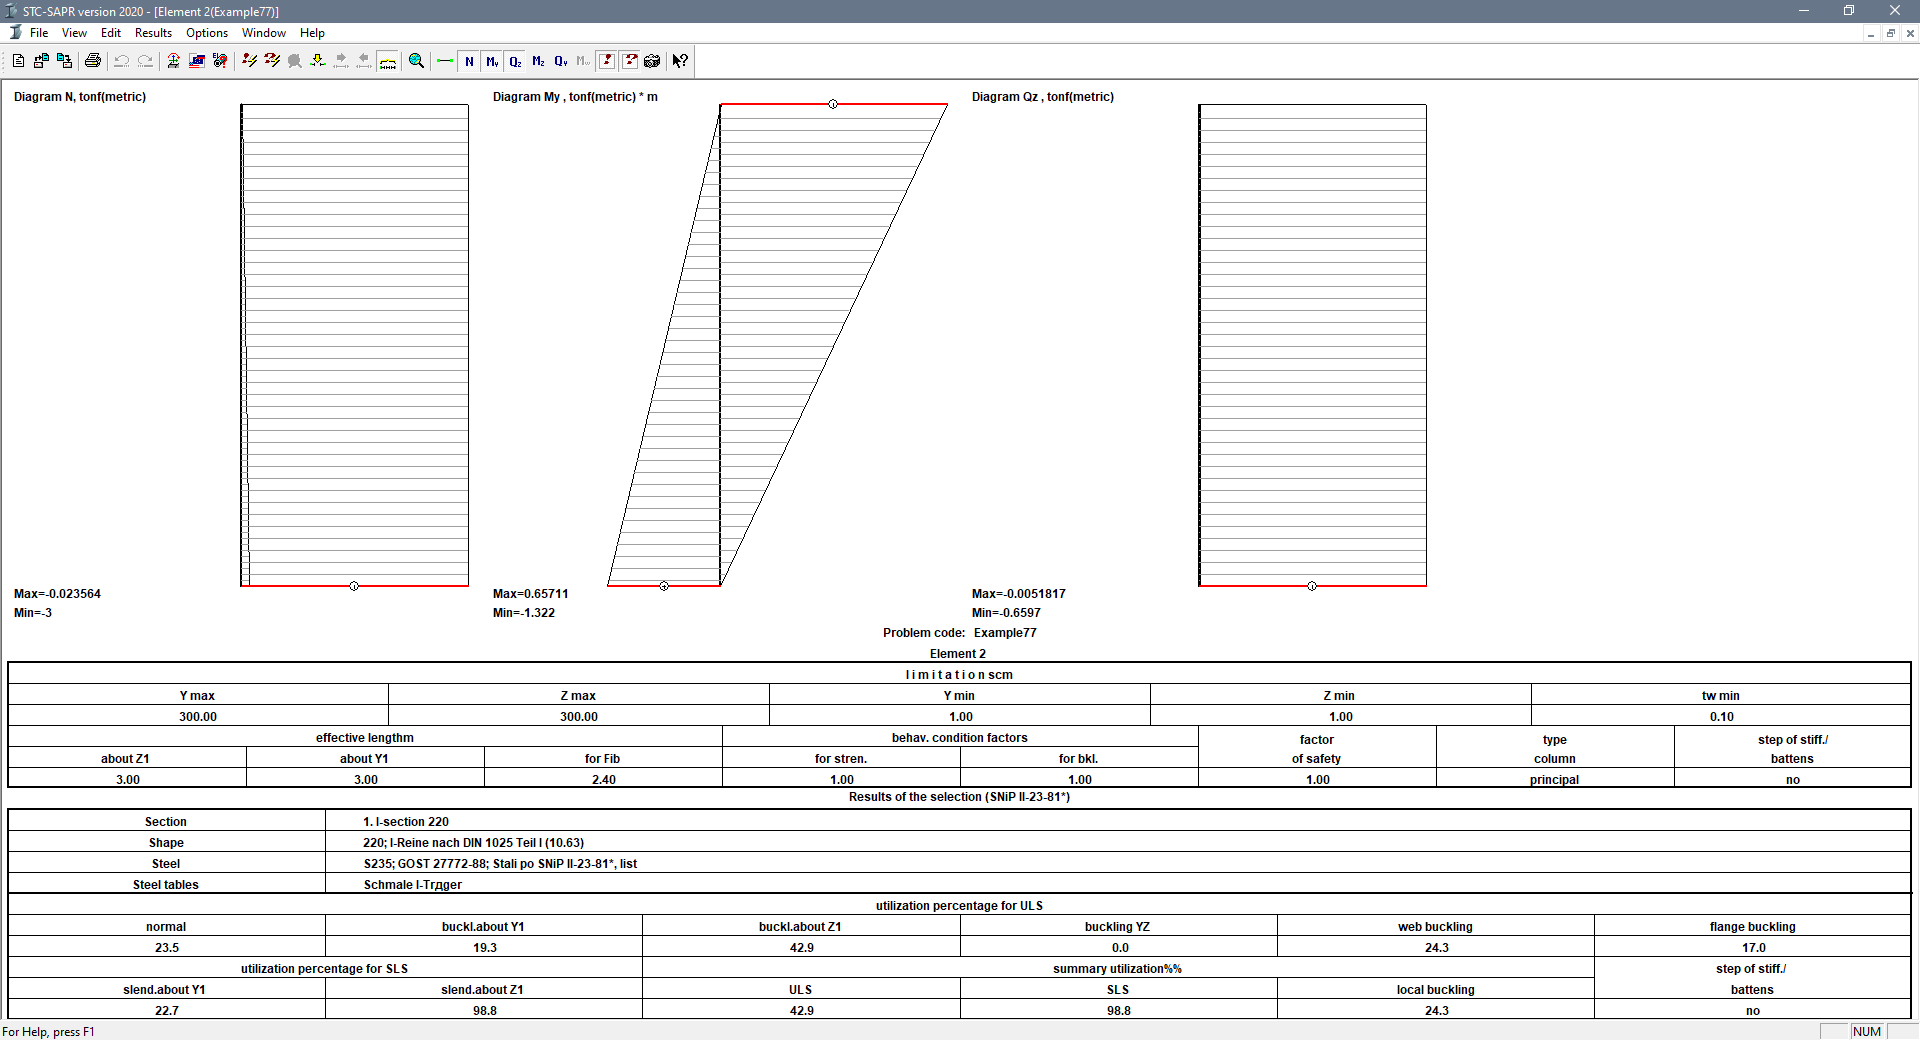This screenshot has height=1040, width=1920.
Task: Open the Results menu
Action: pos(153,33)
